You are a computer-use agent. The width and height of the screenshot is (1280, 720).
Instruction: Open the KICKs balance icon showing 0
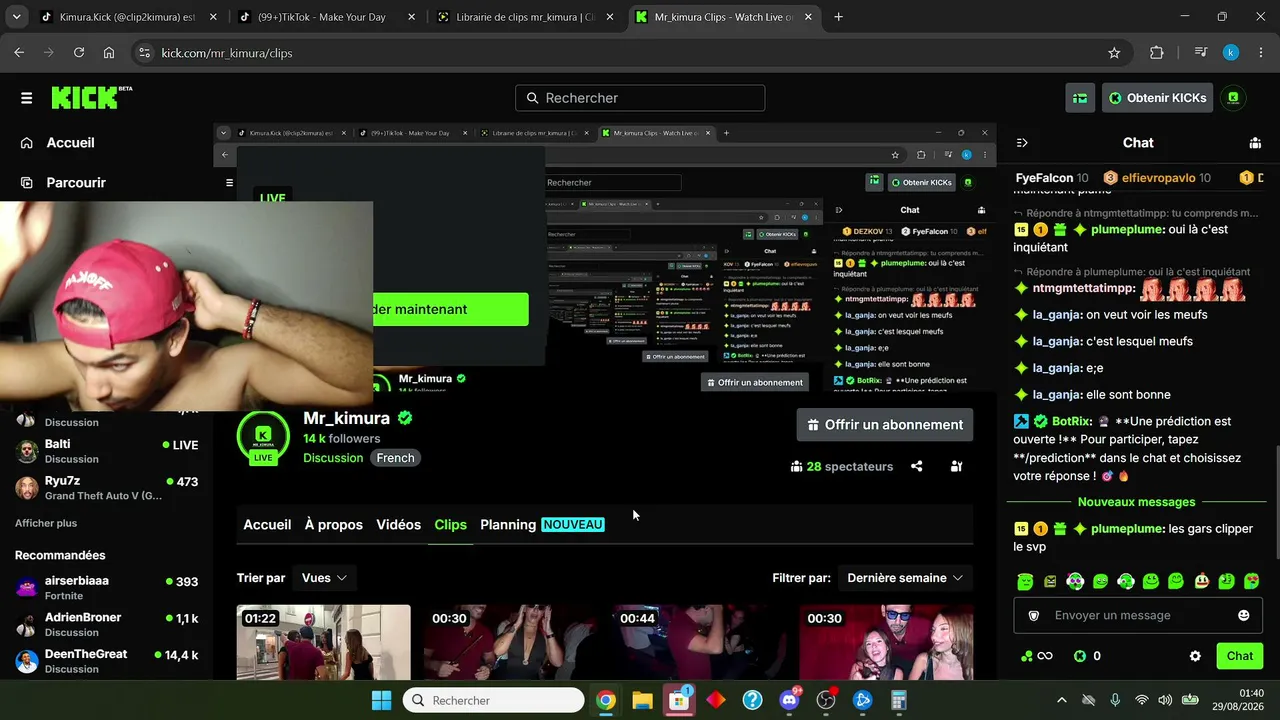pos(1087,656)
